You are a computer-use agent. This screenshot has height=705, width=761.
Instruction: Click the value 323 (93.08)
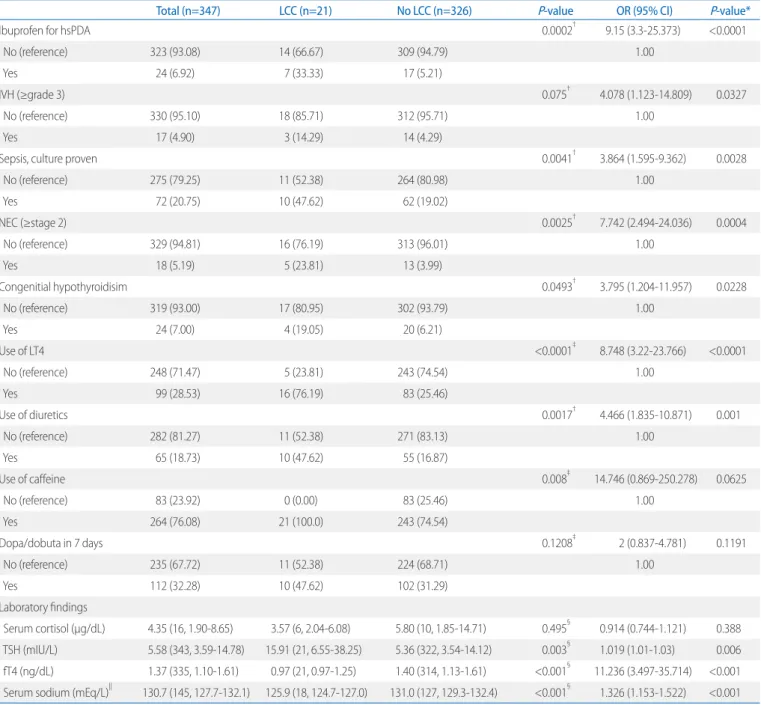point(175,52)
